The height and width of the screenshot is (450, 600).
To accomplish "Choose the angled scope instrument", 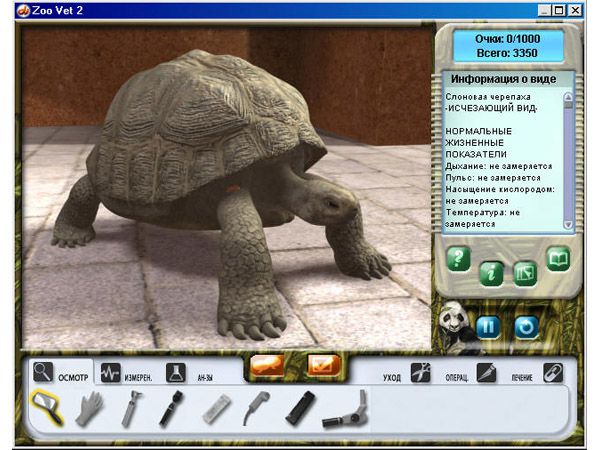I will coord(346,408).
